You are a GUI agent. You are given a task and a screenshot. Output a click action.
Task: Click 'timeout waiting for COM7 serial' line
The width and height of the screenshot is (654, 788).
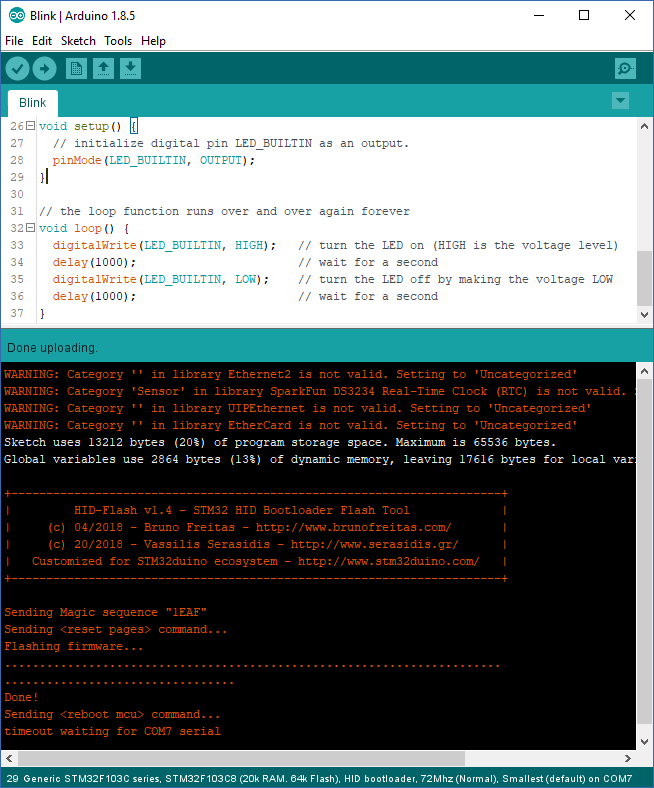[x=112, y=732]
